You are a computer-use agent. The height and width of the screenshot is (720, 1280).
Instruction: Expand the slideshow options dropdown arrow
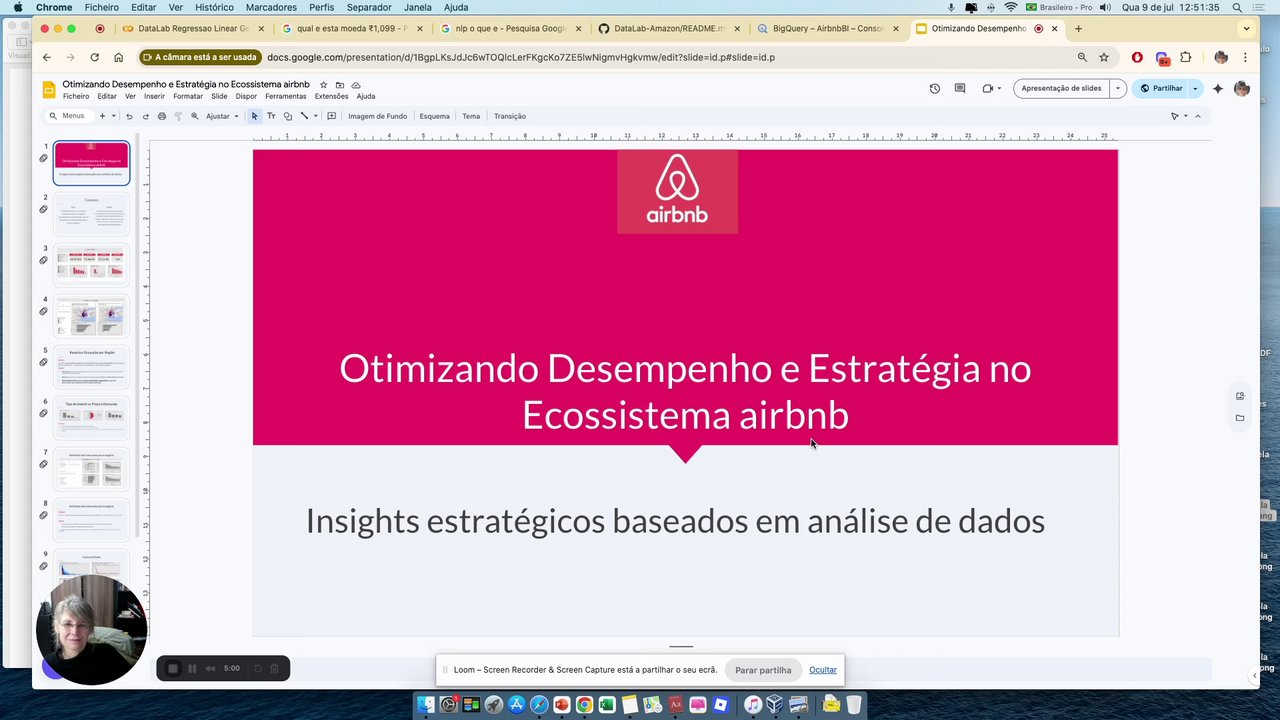(1117, 88)
